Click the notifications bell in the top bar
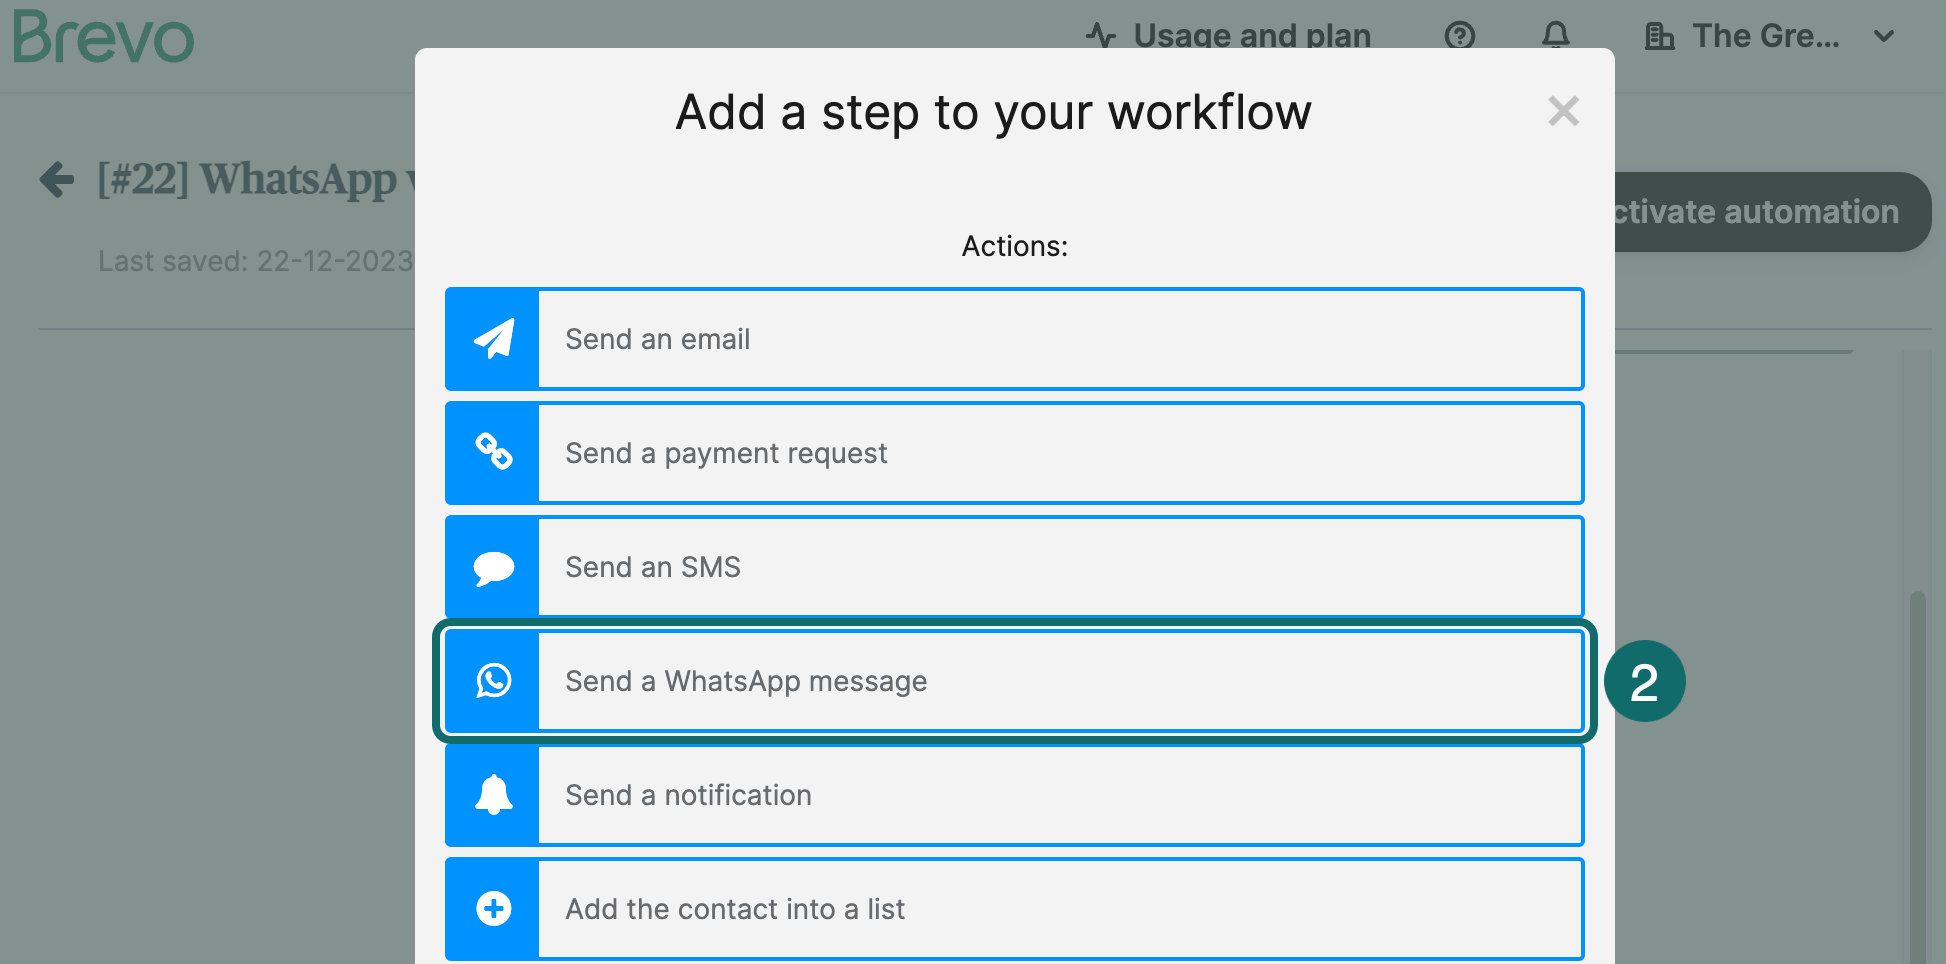The height and width of the screenshot is (964, 1946). coord(1556,36)
